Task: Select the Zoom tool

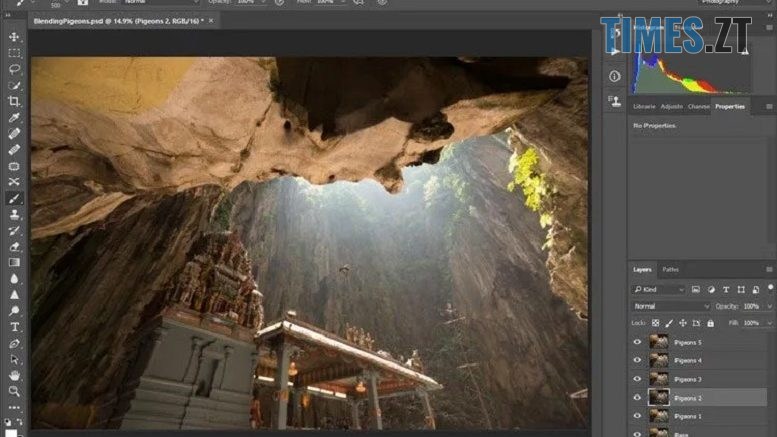Action: coord(14,391)
